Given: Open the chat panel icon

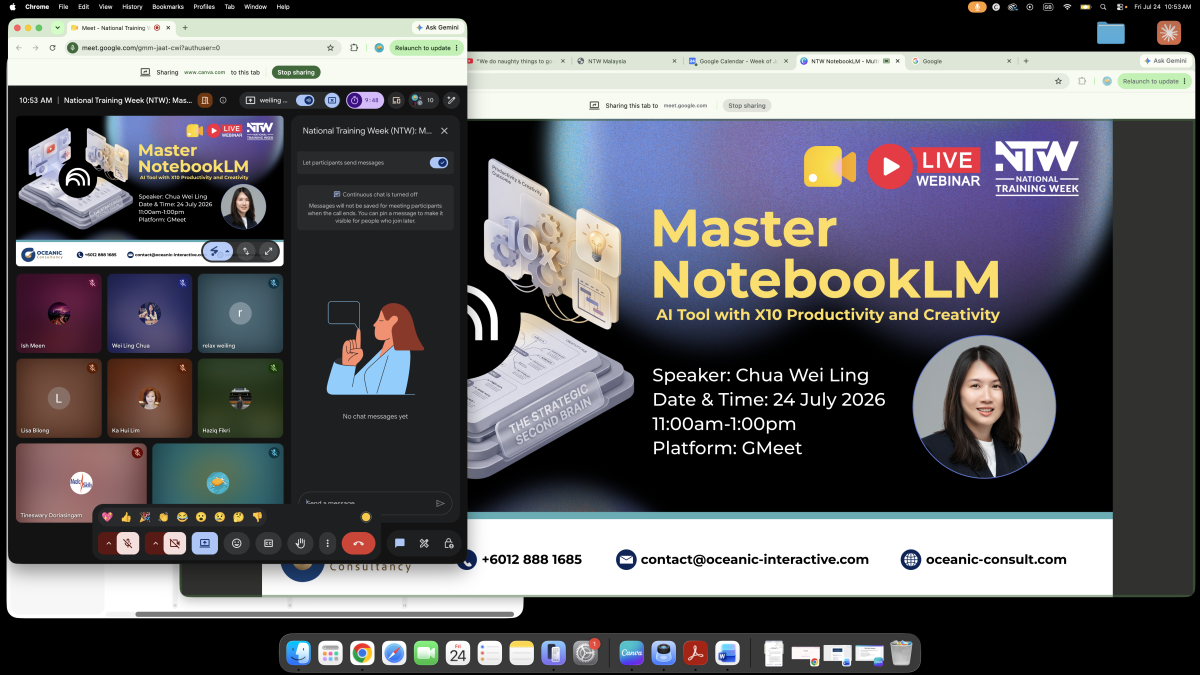Looking at the screenshot, I should 399,543.
